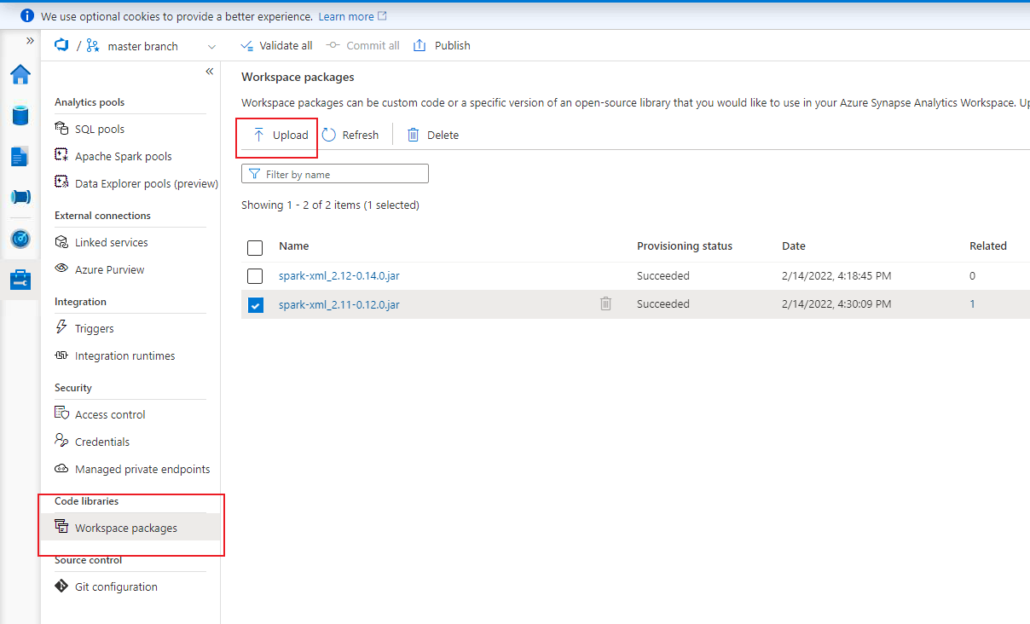The width and height of the screenshot is (1030, 624).
Task: Refresh the workspace packages list
Action: (351, 135)
